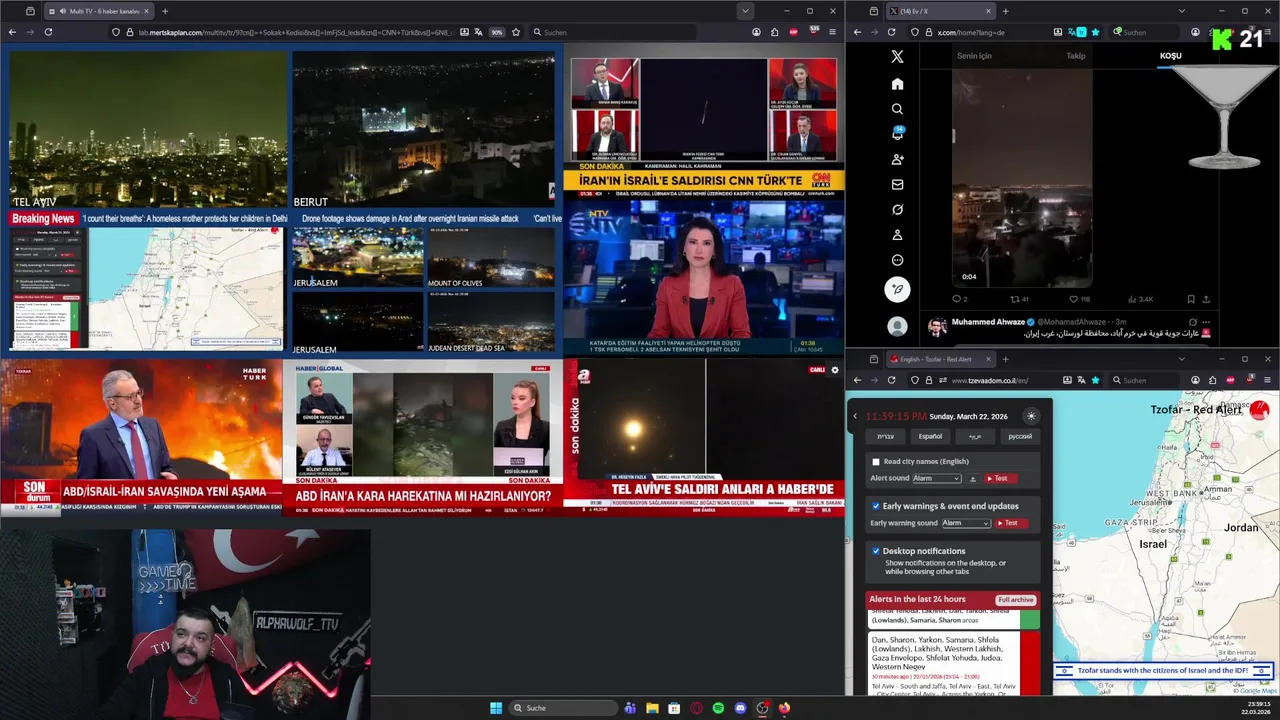
Task: Open tab list dropdown in Tzofar window
Action: click(x=1181, y=359)
